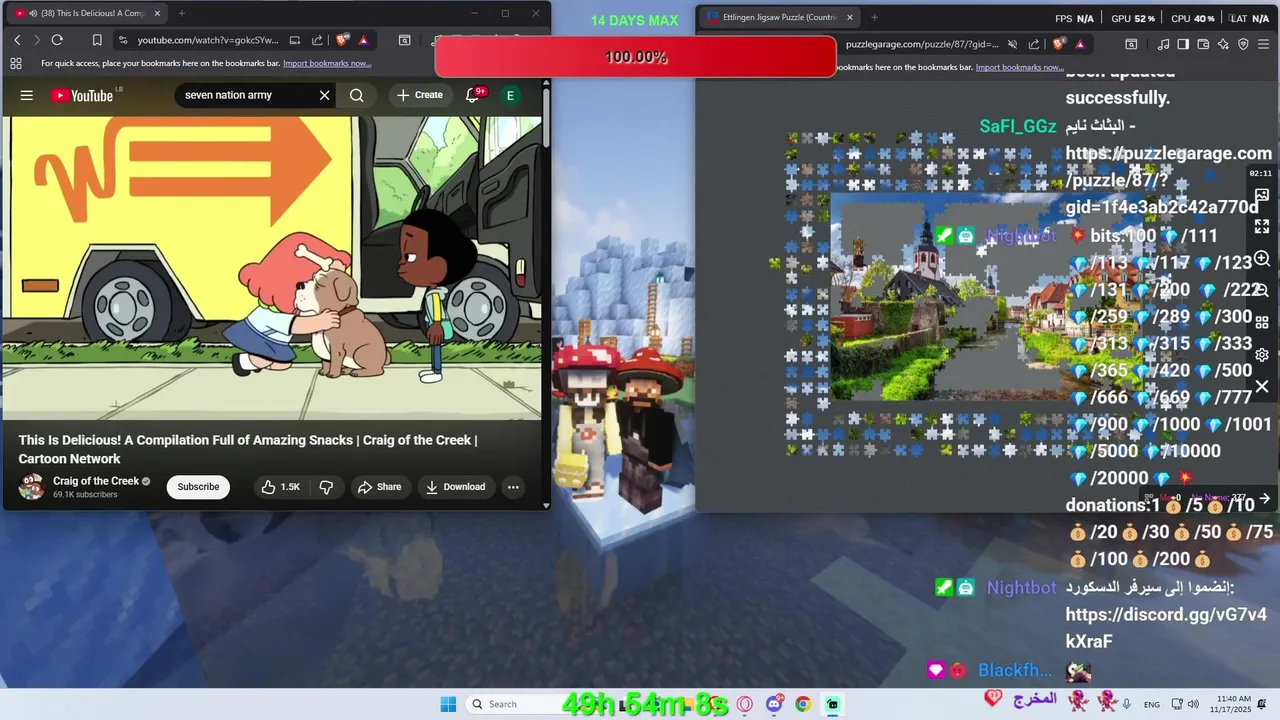
Task: Switch the ENG input language
Action: 1152,704
